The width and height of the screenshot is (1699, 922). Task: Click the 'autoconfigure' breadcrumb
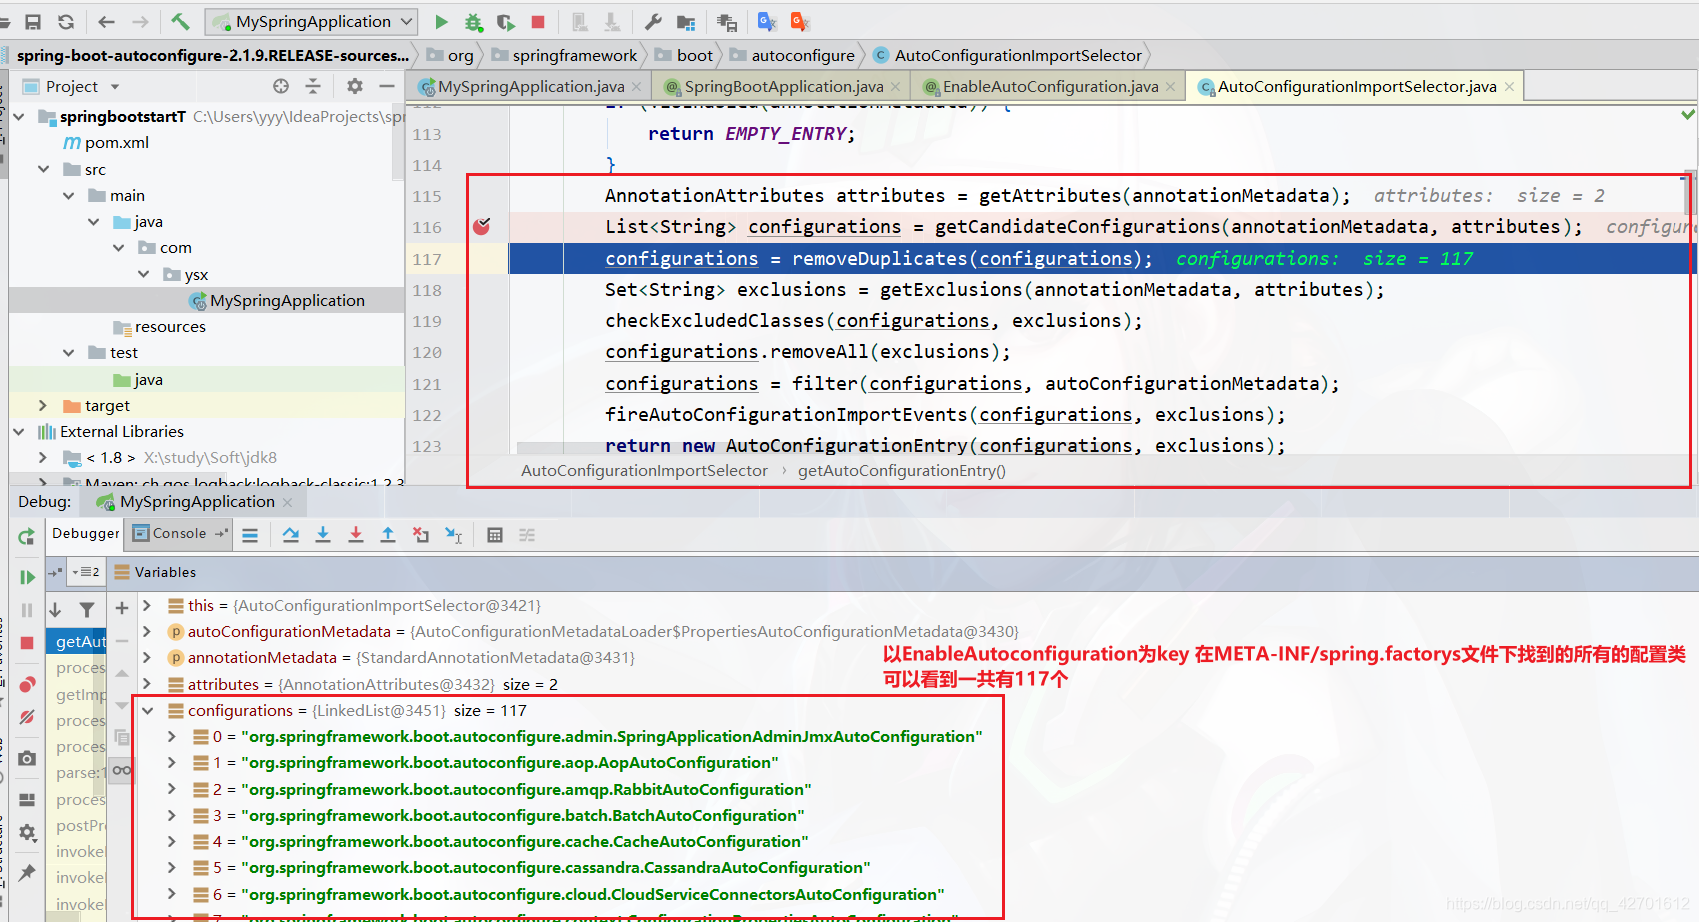793,55
